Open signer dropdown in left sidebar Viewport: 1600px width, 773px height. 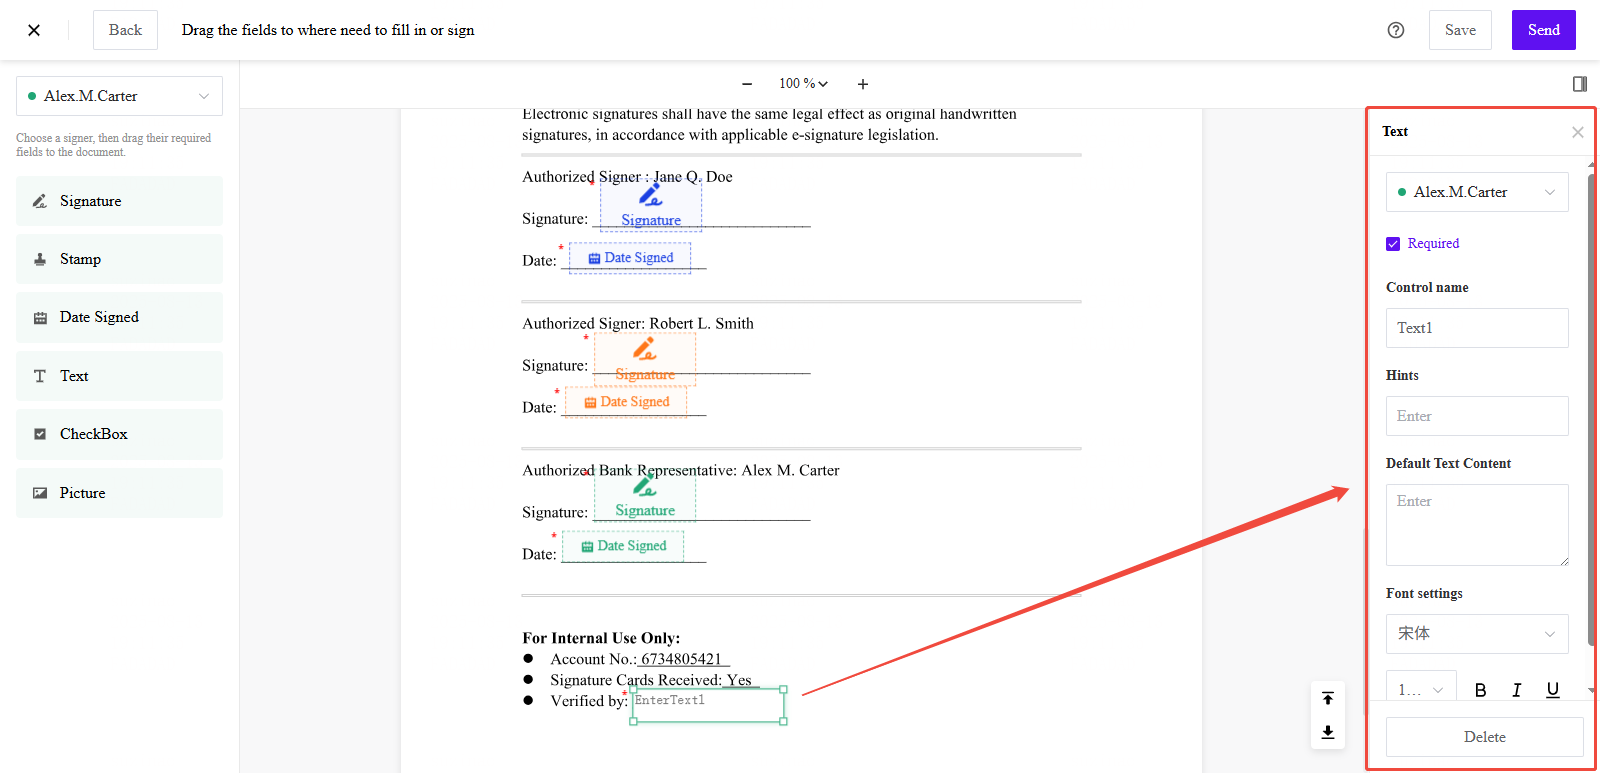tap(119, 96)
